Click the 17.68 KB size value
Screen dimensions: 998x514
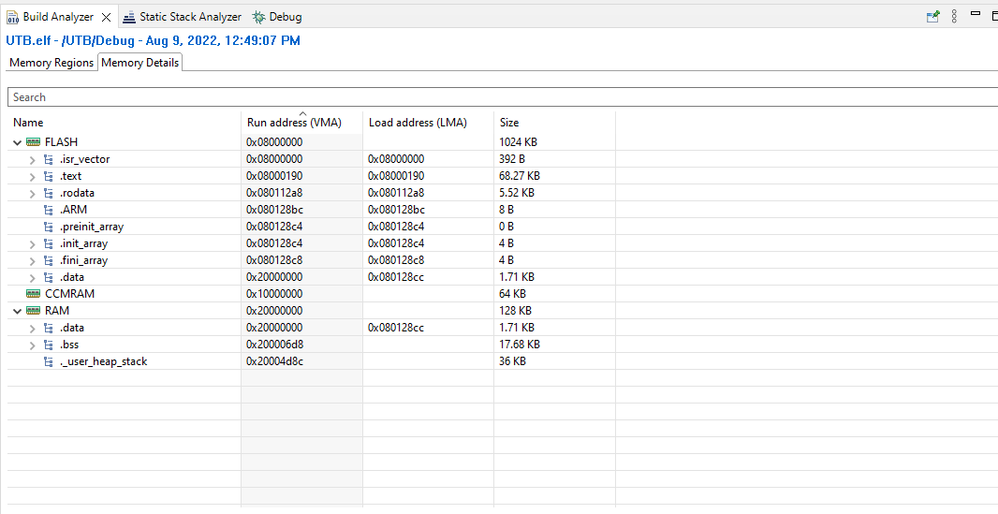pyautogui.click(x=519, y=344)
